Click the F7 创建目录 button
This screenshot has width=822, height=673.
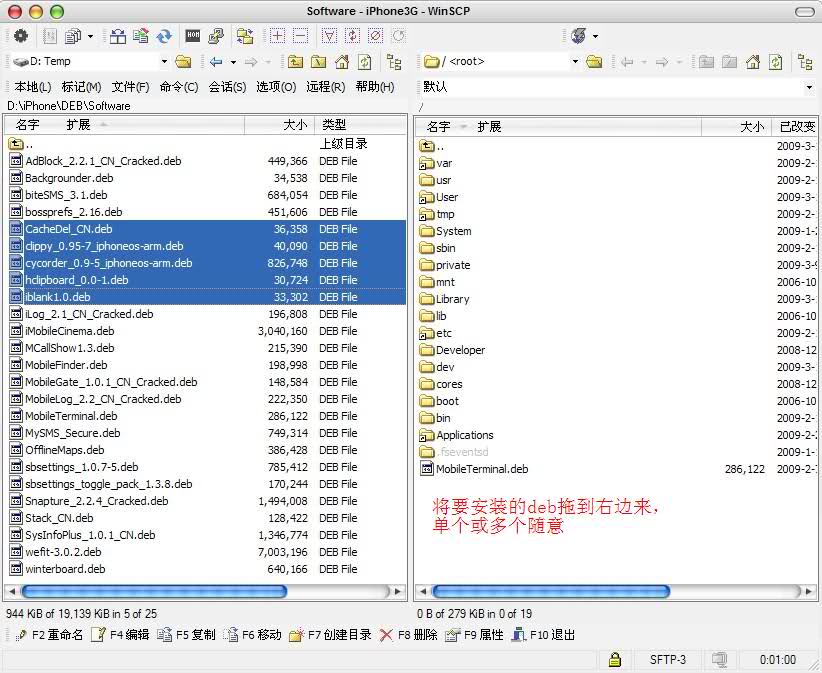330,635
